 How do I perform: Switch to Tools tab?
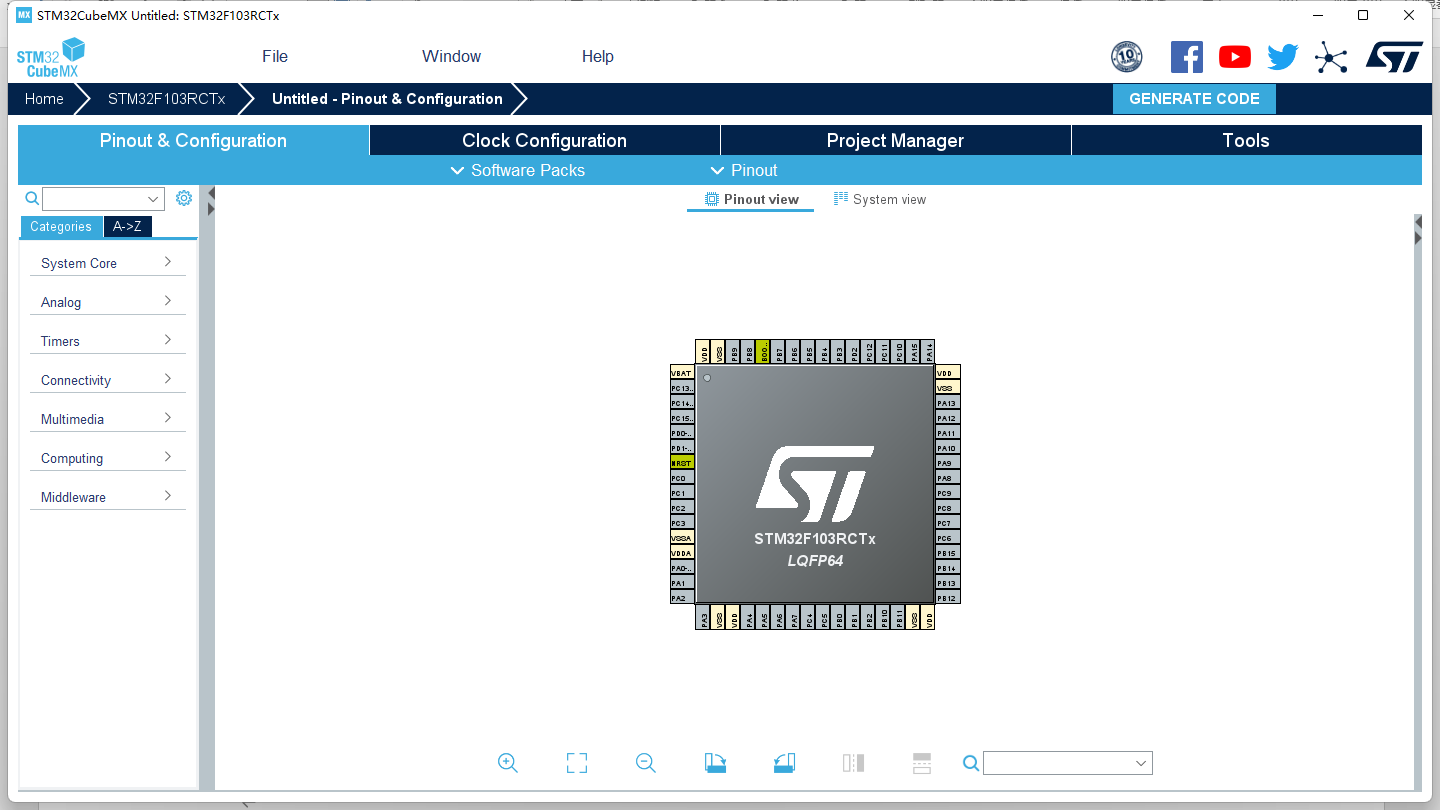(1246, 140)
